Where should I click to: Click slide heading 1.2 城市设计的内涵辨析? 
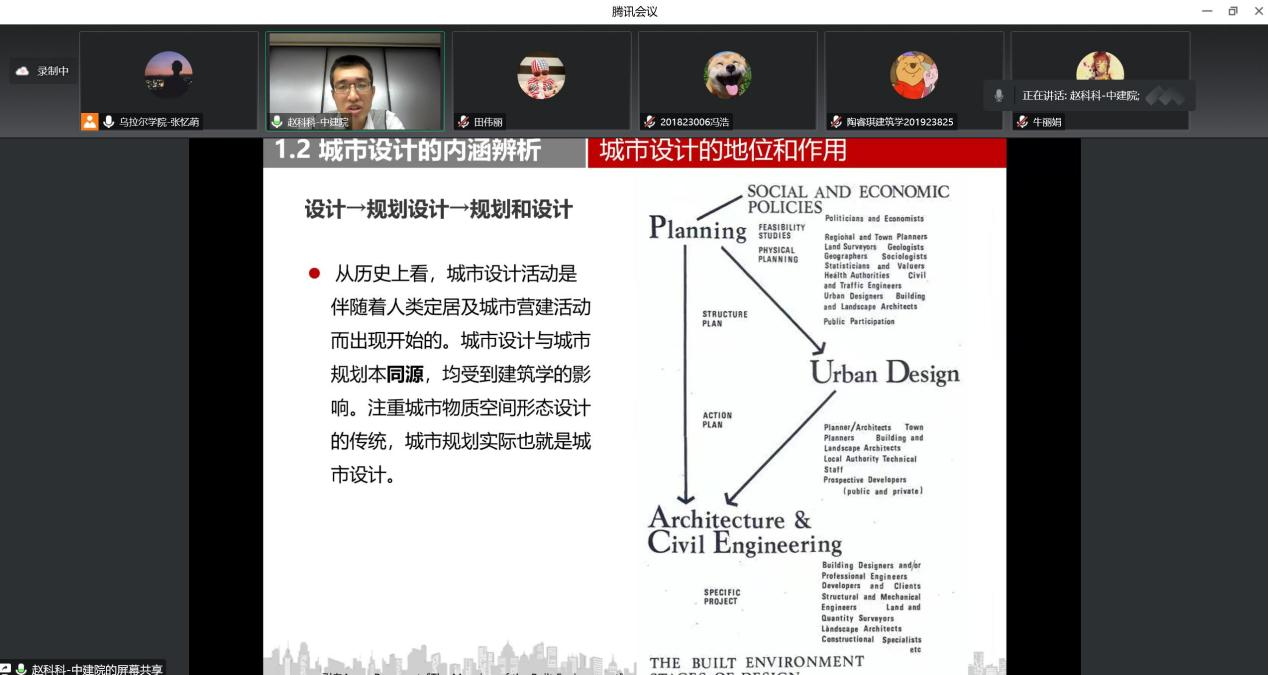point(407,151)
